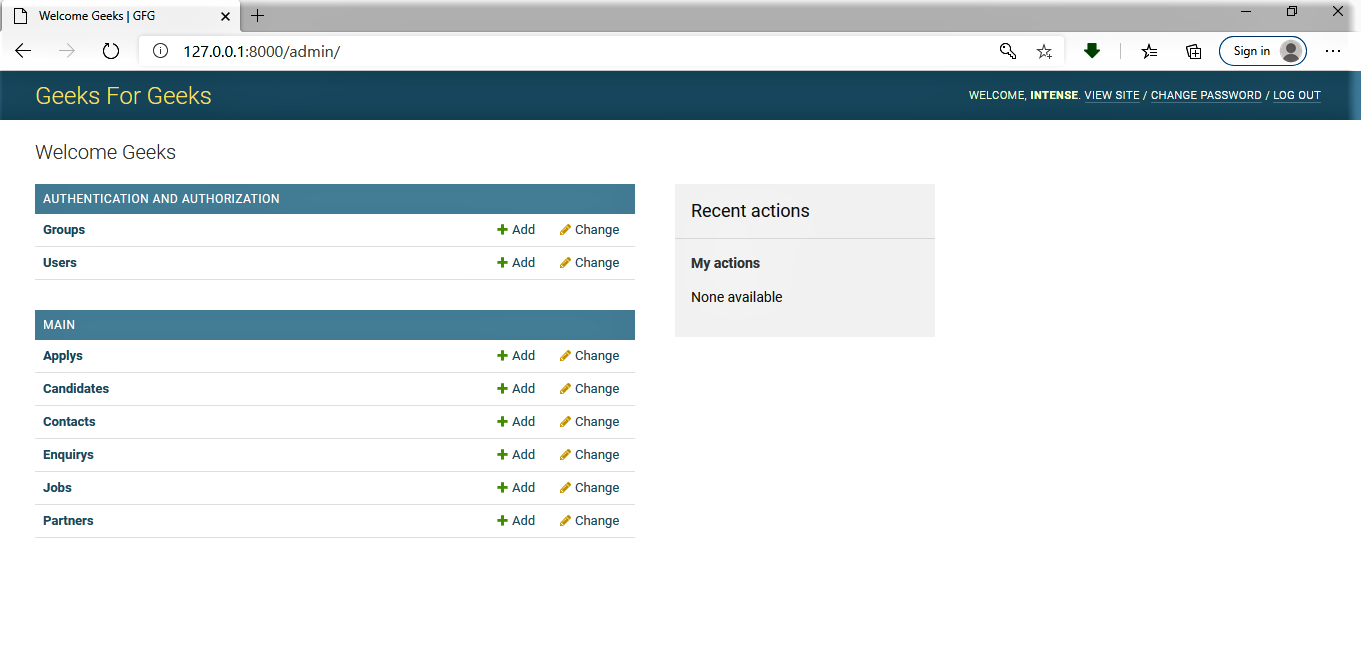Viewport: 1361px width, 659px height.
Task: Add a new Apply entry
Action: [x=516, y=356]
